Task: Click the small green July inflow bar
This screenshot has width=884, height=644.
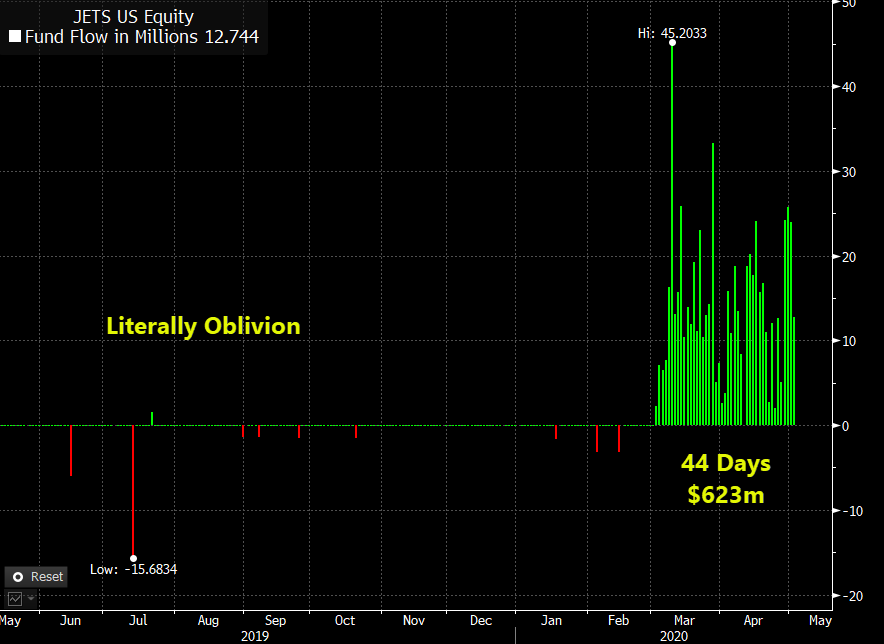Action: coord(152,418)
